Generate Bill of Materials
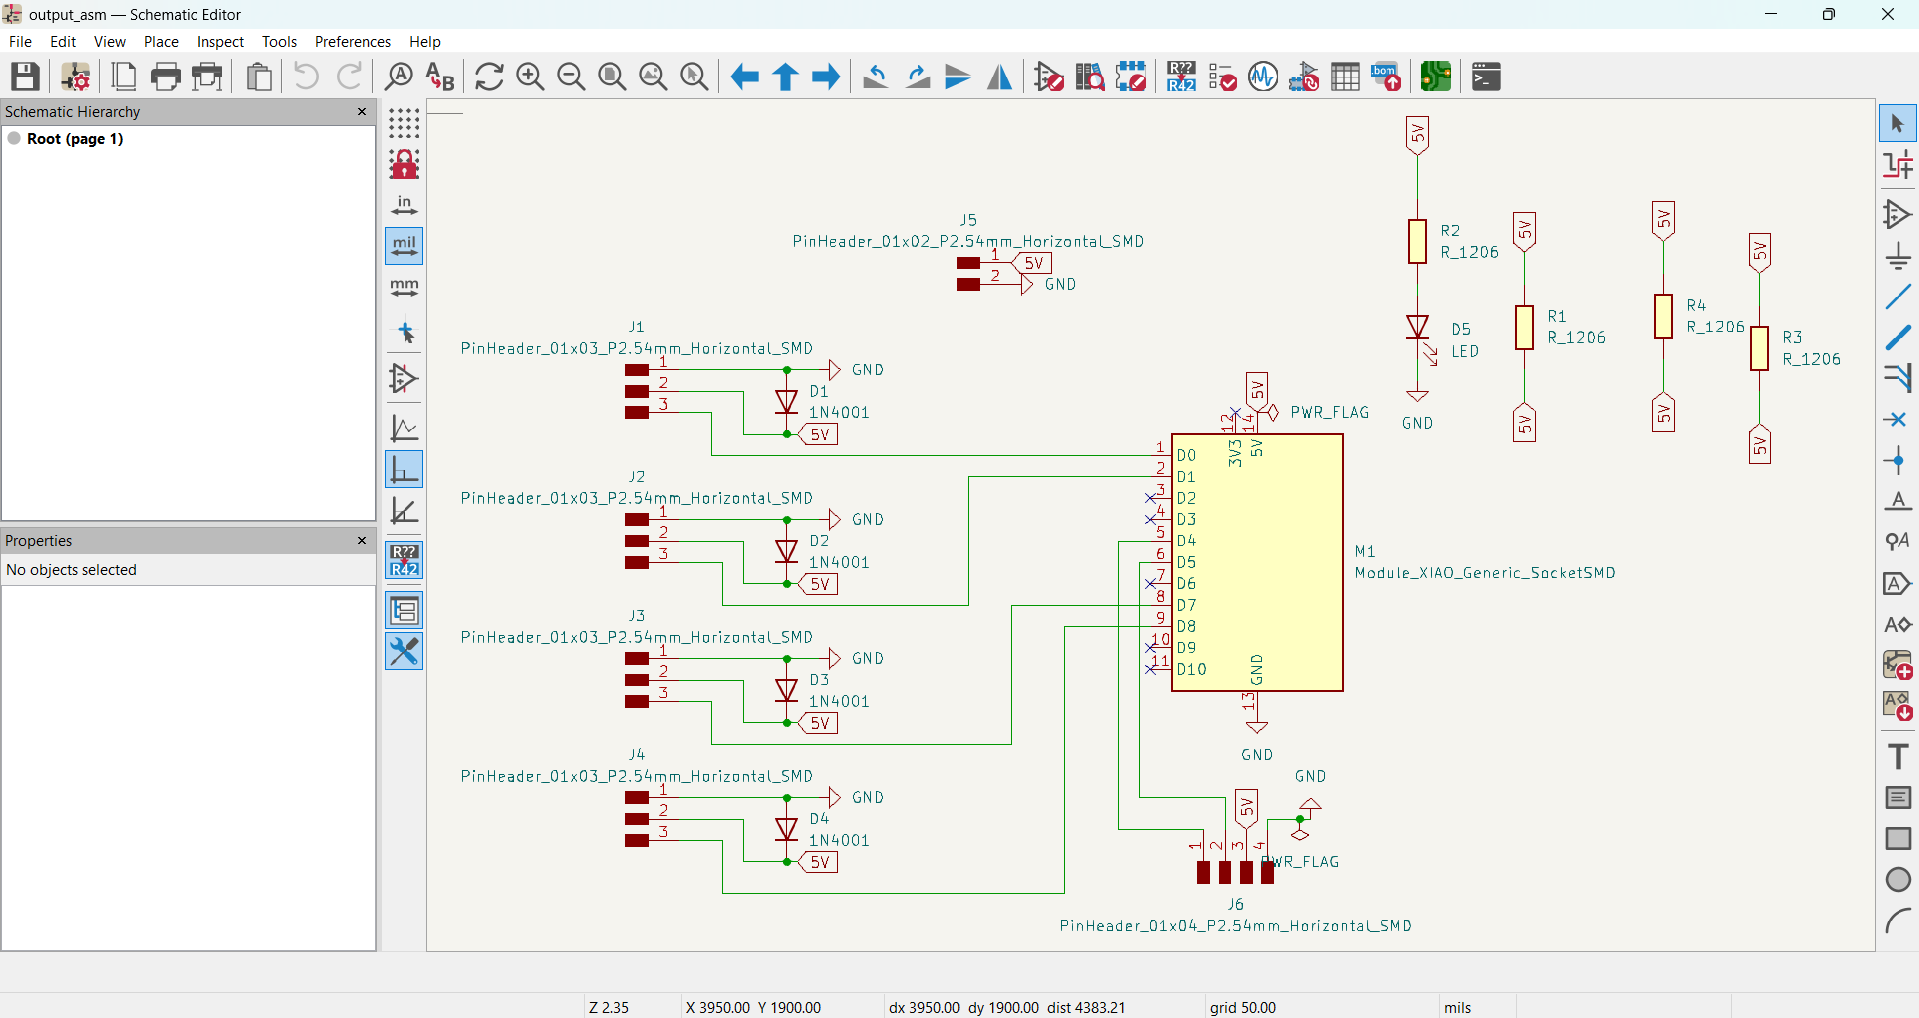 point(1386,76)
